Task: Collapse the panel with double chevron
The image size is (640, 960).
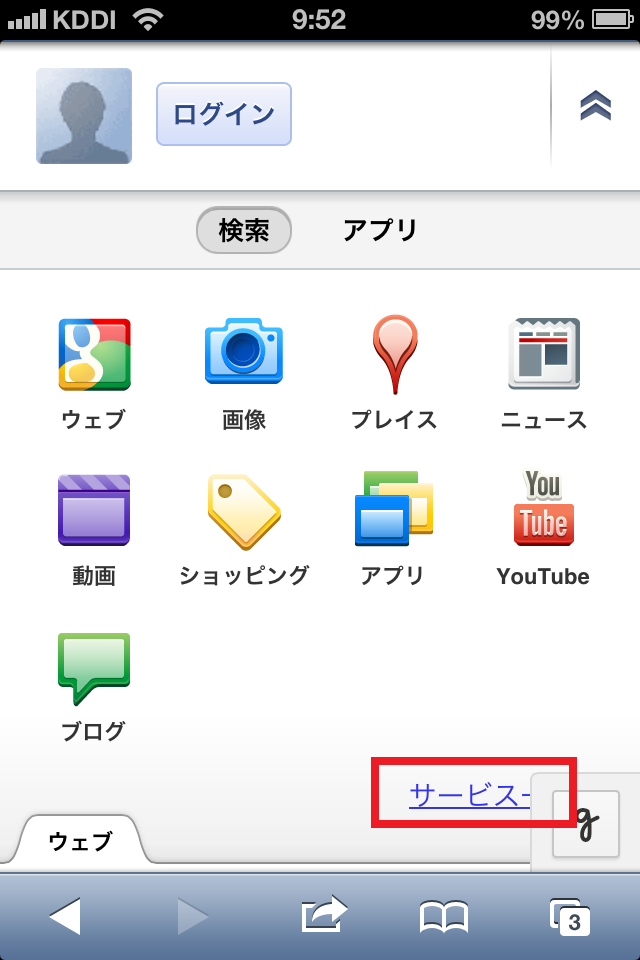Action: tap(595, 105)
